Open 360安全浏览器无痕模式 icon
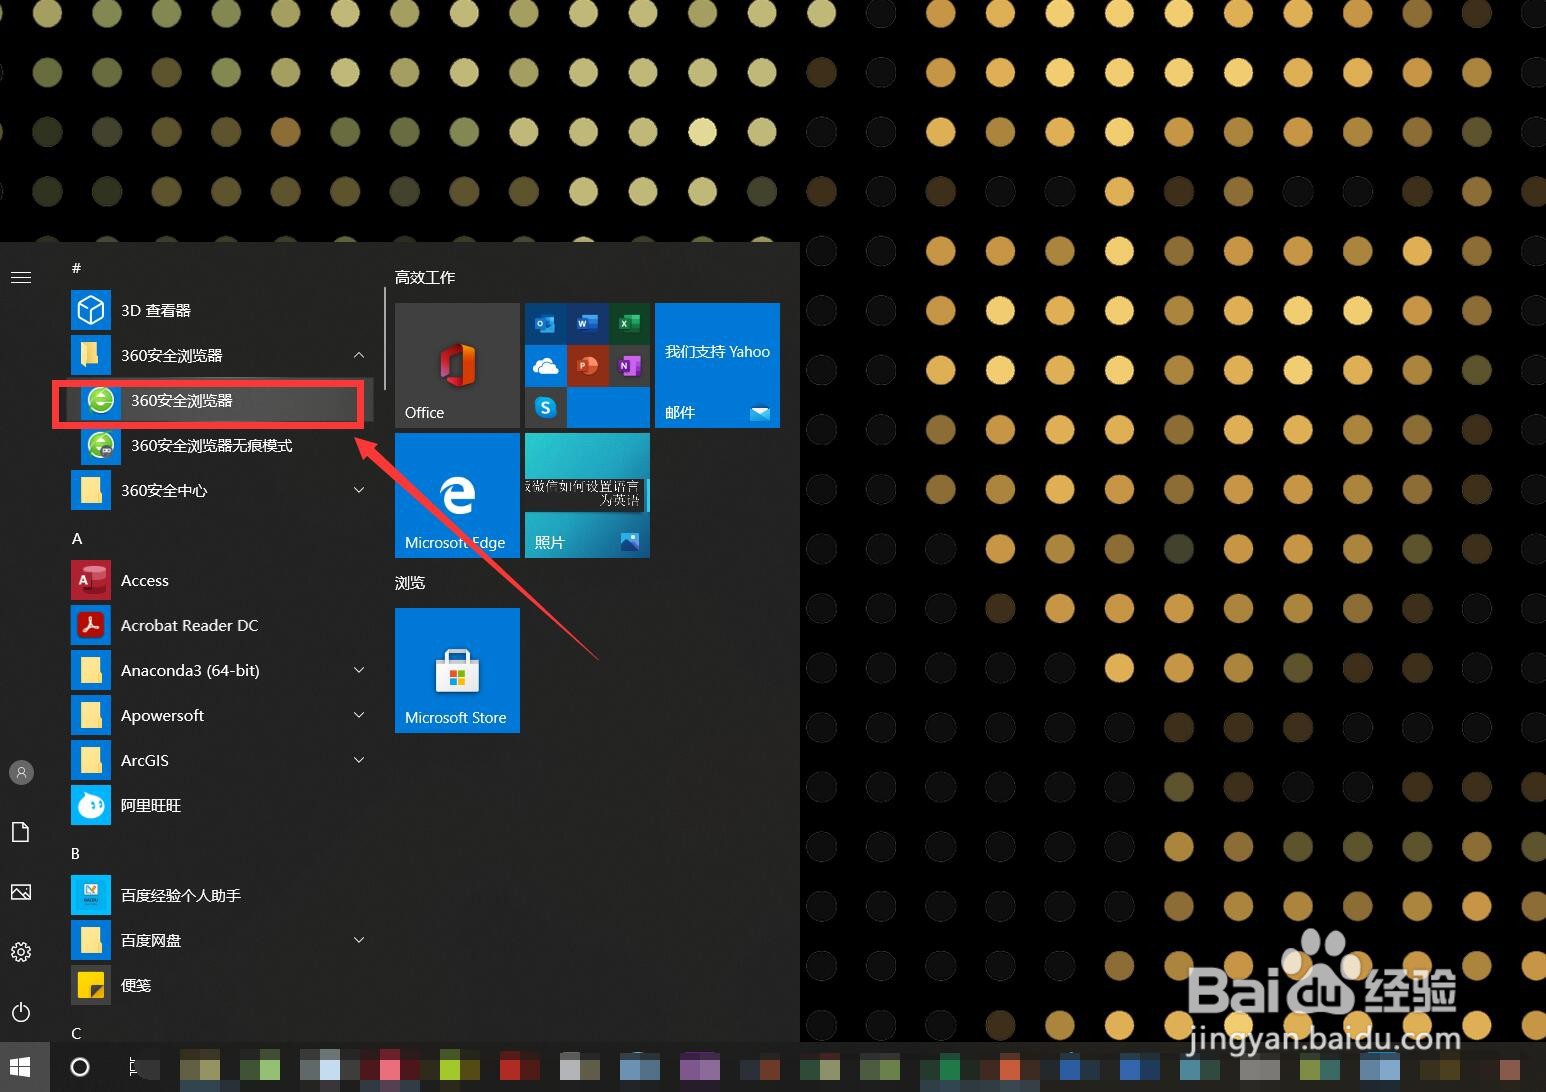 point(101,445)
